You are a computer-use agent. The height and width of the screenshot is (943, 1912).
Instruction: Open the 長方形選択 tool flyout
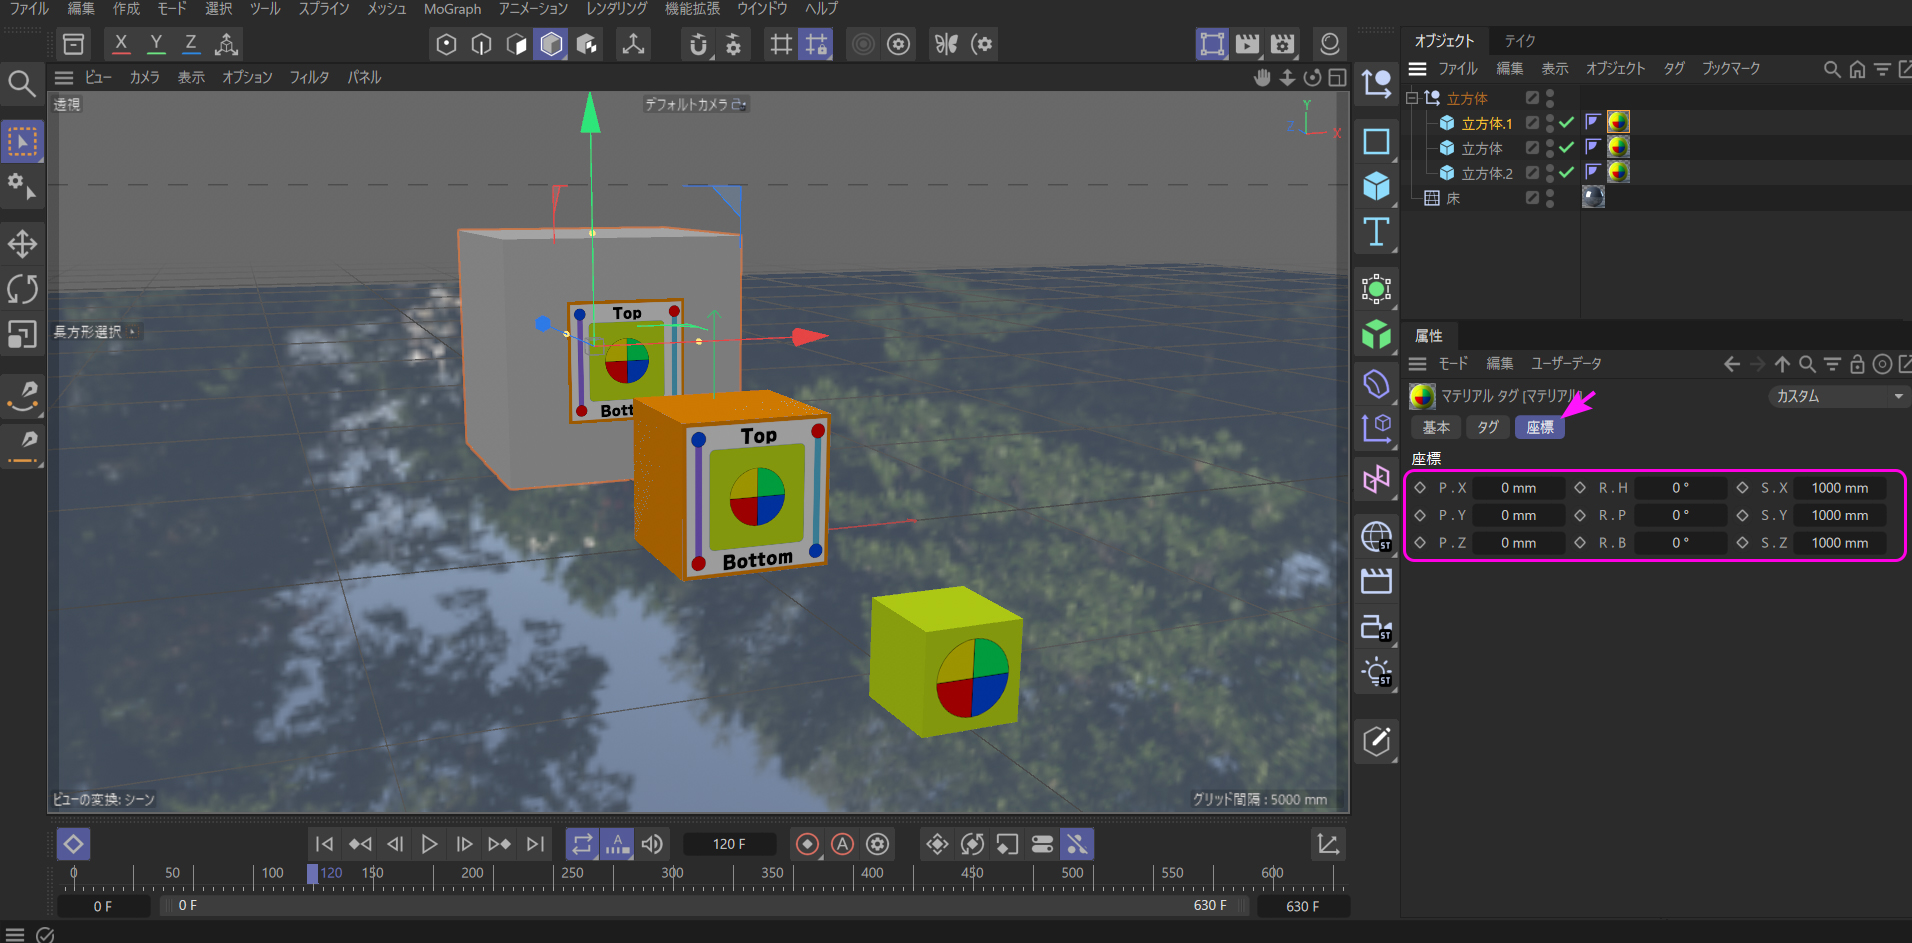point(96,332)
